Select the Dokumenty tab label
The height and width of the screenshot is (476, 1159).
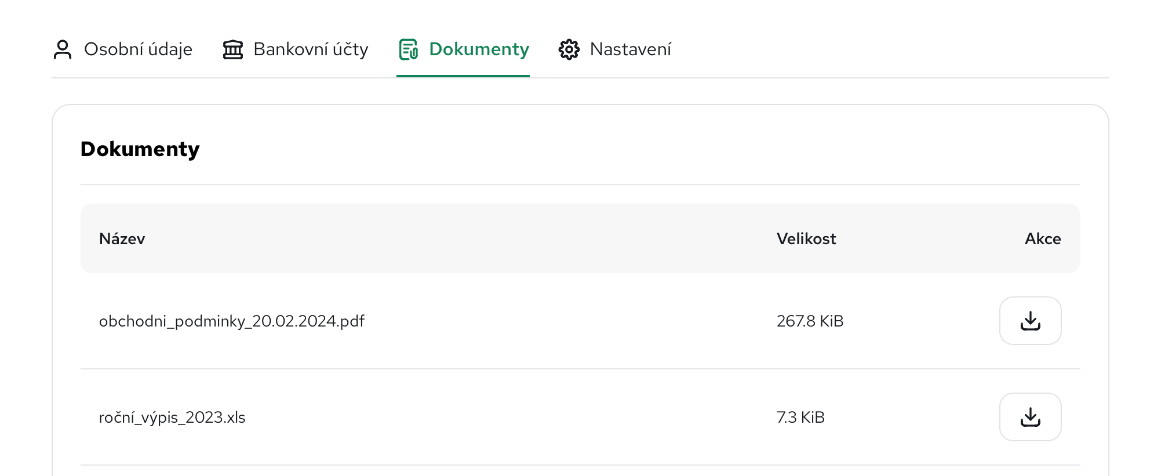click(478, 49)
